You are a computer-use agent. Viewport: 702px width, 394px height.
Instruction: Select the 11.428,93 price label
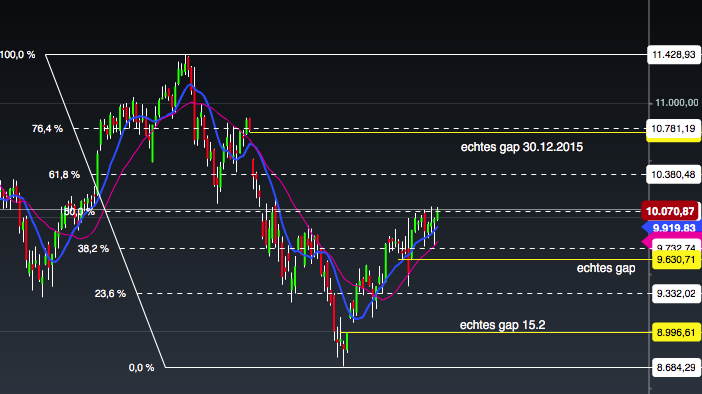(x=674, y=55)
